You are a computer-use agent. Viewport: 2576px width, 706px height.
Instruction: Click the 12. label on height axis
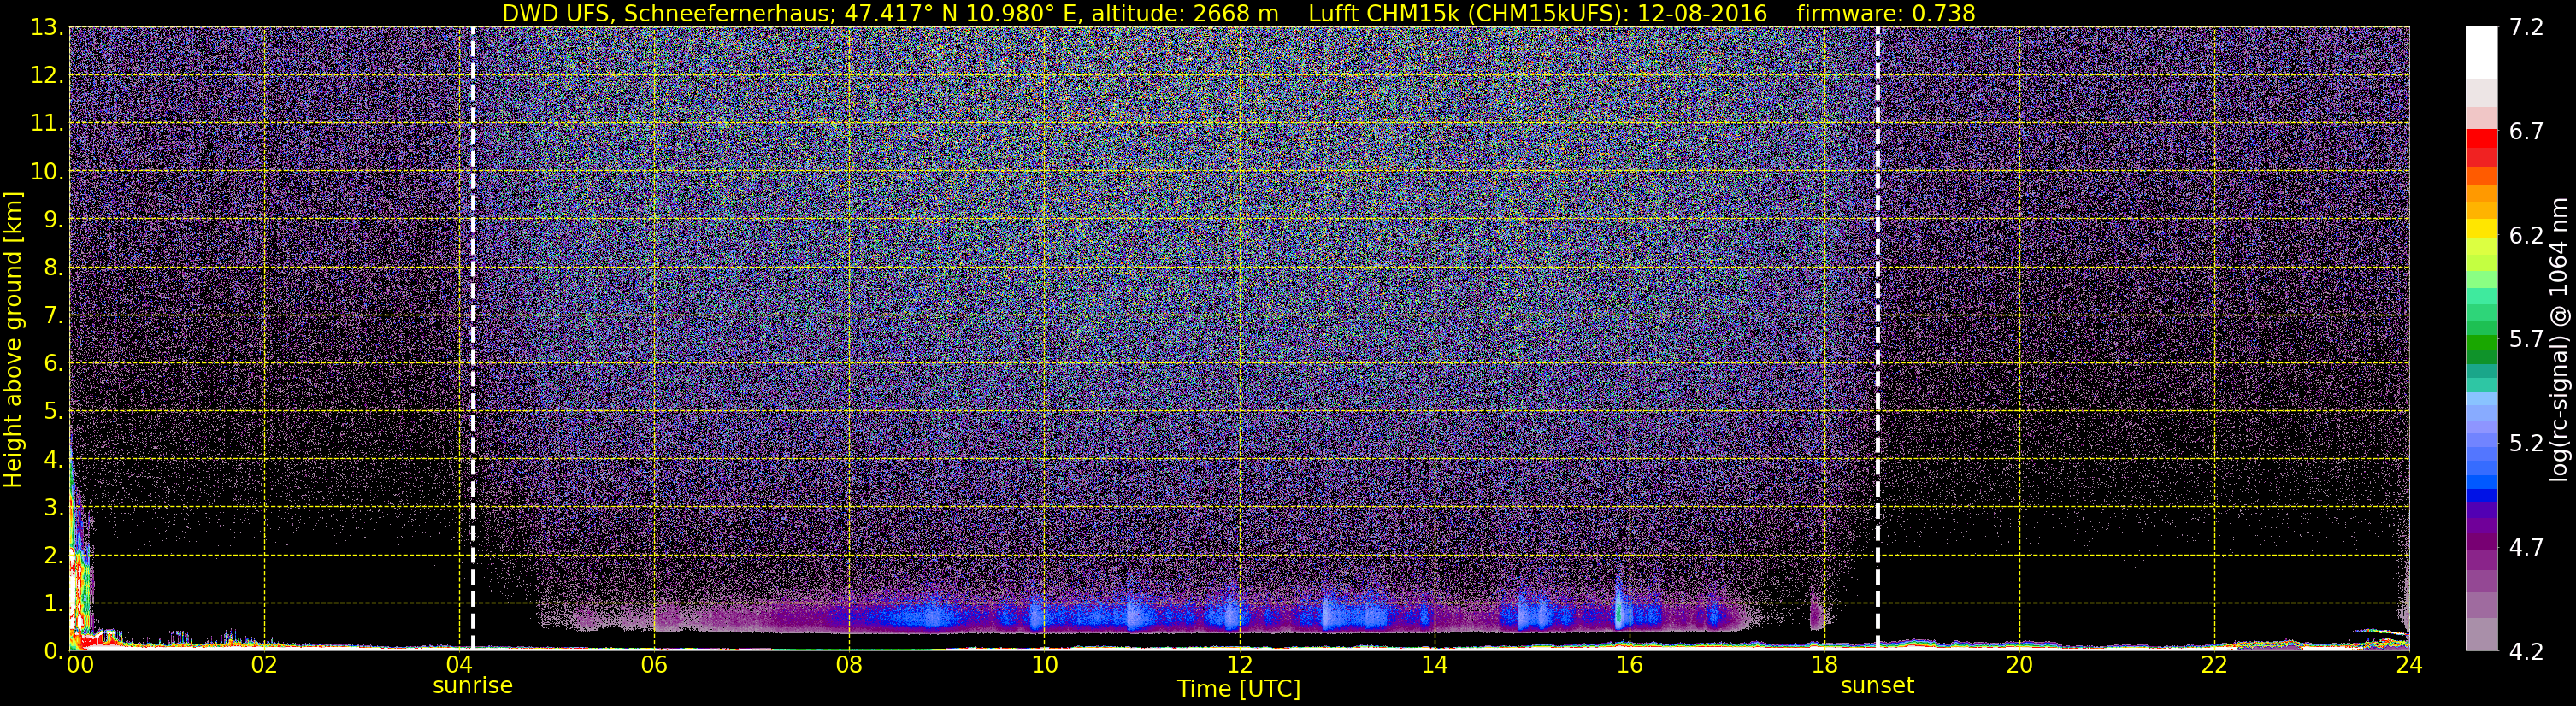tap(47, 76)
